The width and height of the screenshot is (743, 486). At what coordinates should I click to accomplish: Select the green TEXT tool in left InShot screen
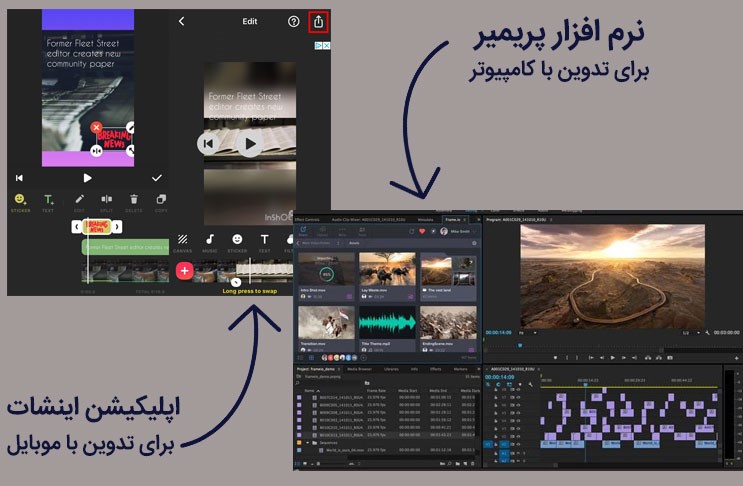[x=48, y=203]
